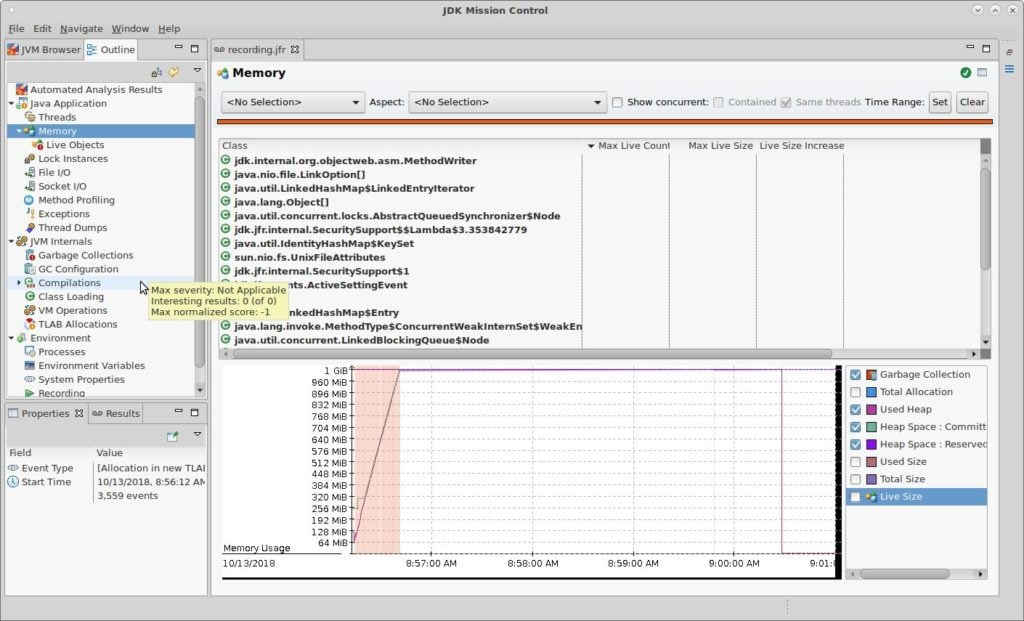This screenshot has height=621, width=1024.
Task: Close the Properties view tab
Action: tap(79, 413)
